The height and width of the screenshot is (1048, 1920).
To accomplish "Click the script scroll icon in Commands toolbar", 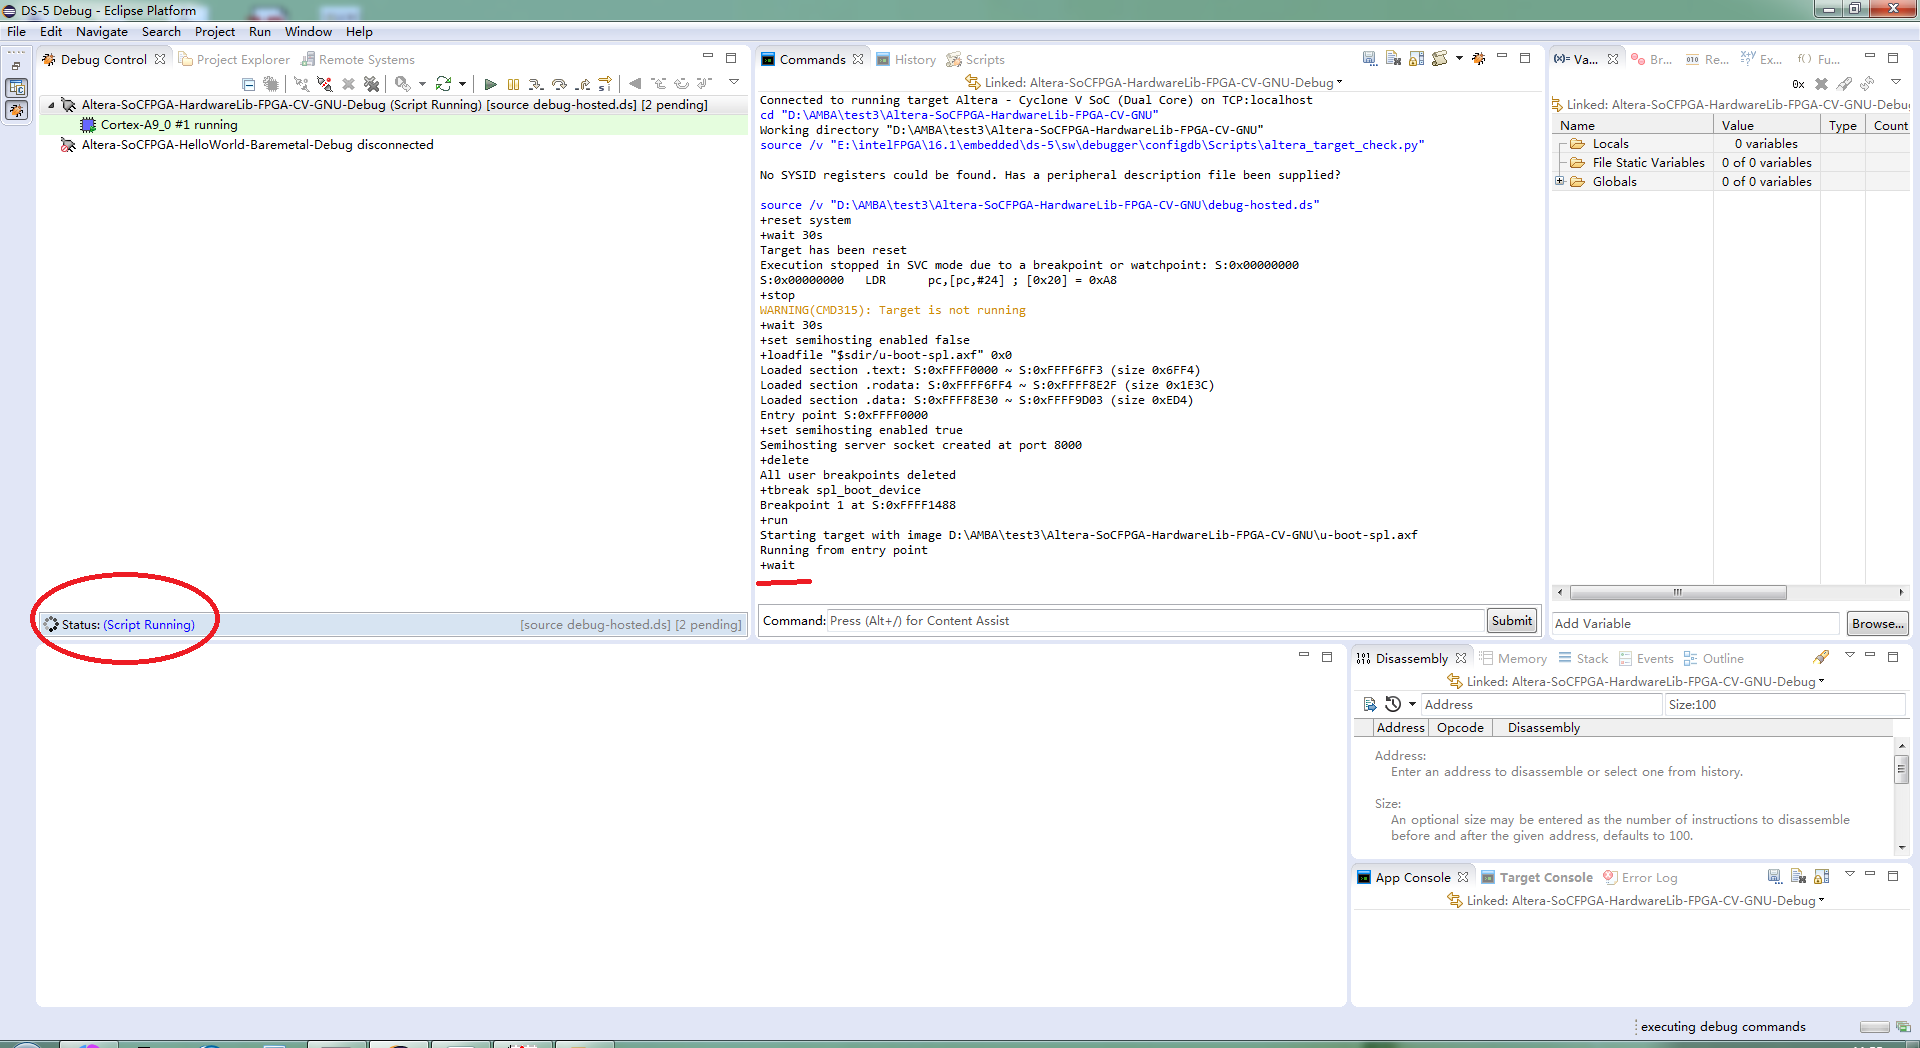I will 1440,59.
